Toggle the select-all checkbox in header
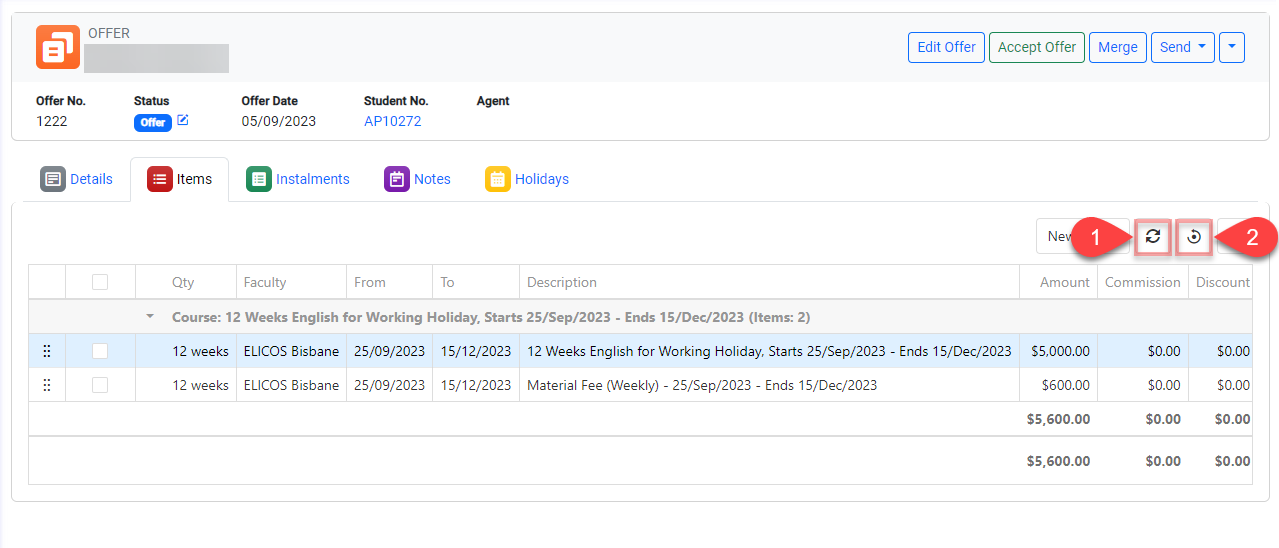 pos(100,282)
